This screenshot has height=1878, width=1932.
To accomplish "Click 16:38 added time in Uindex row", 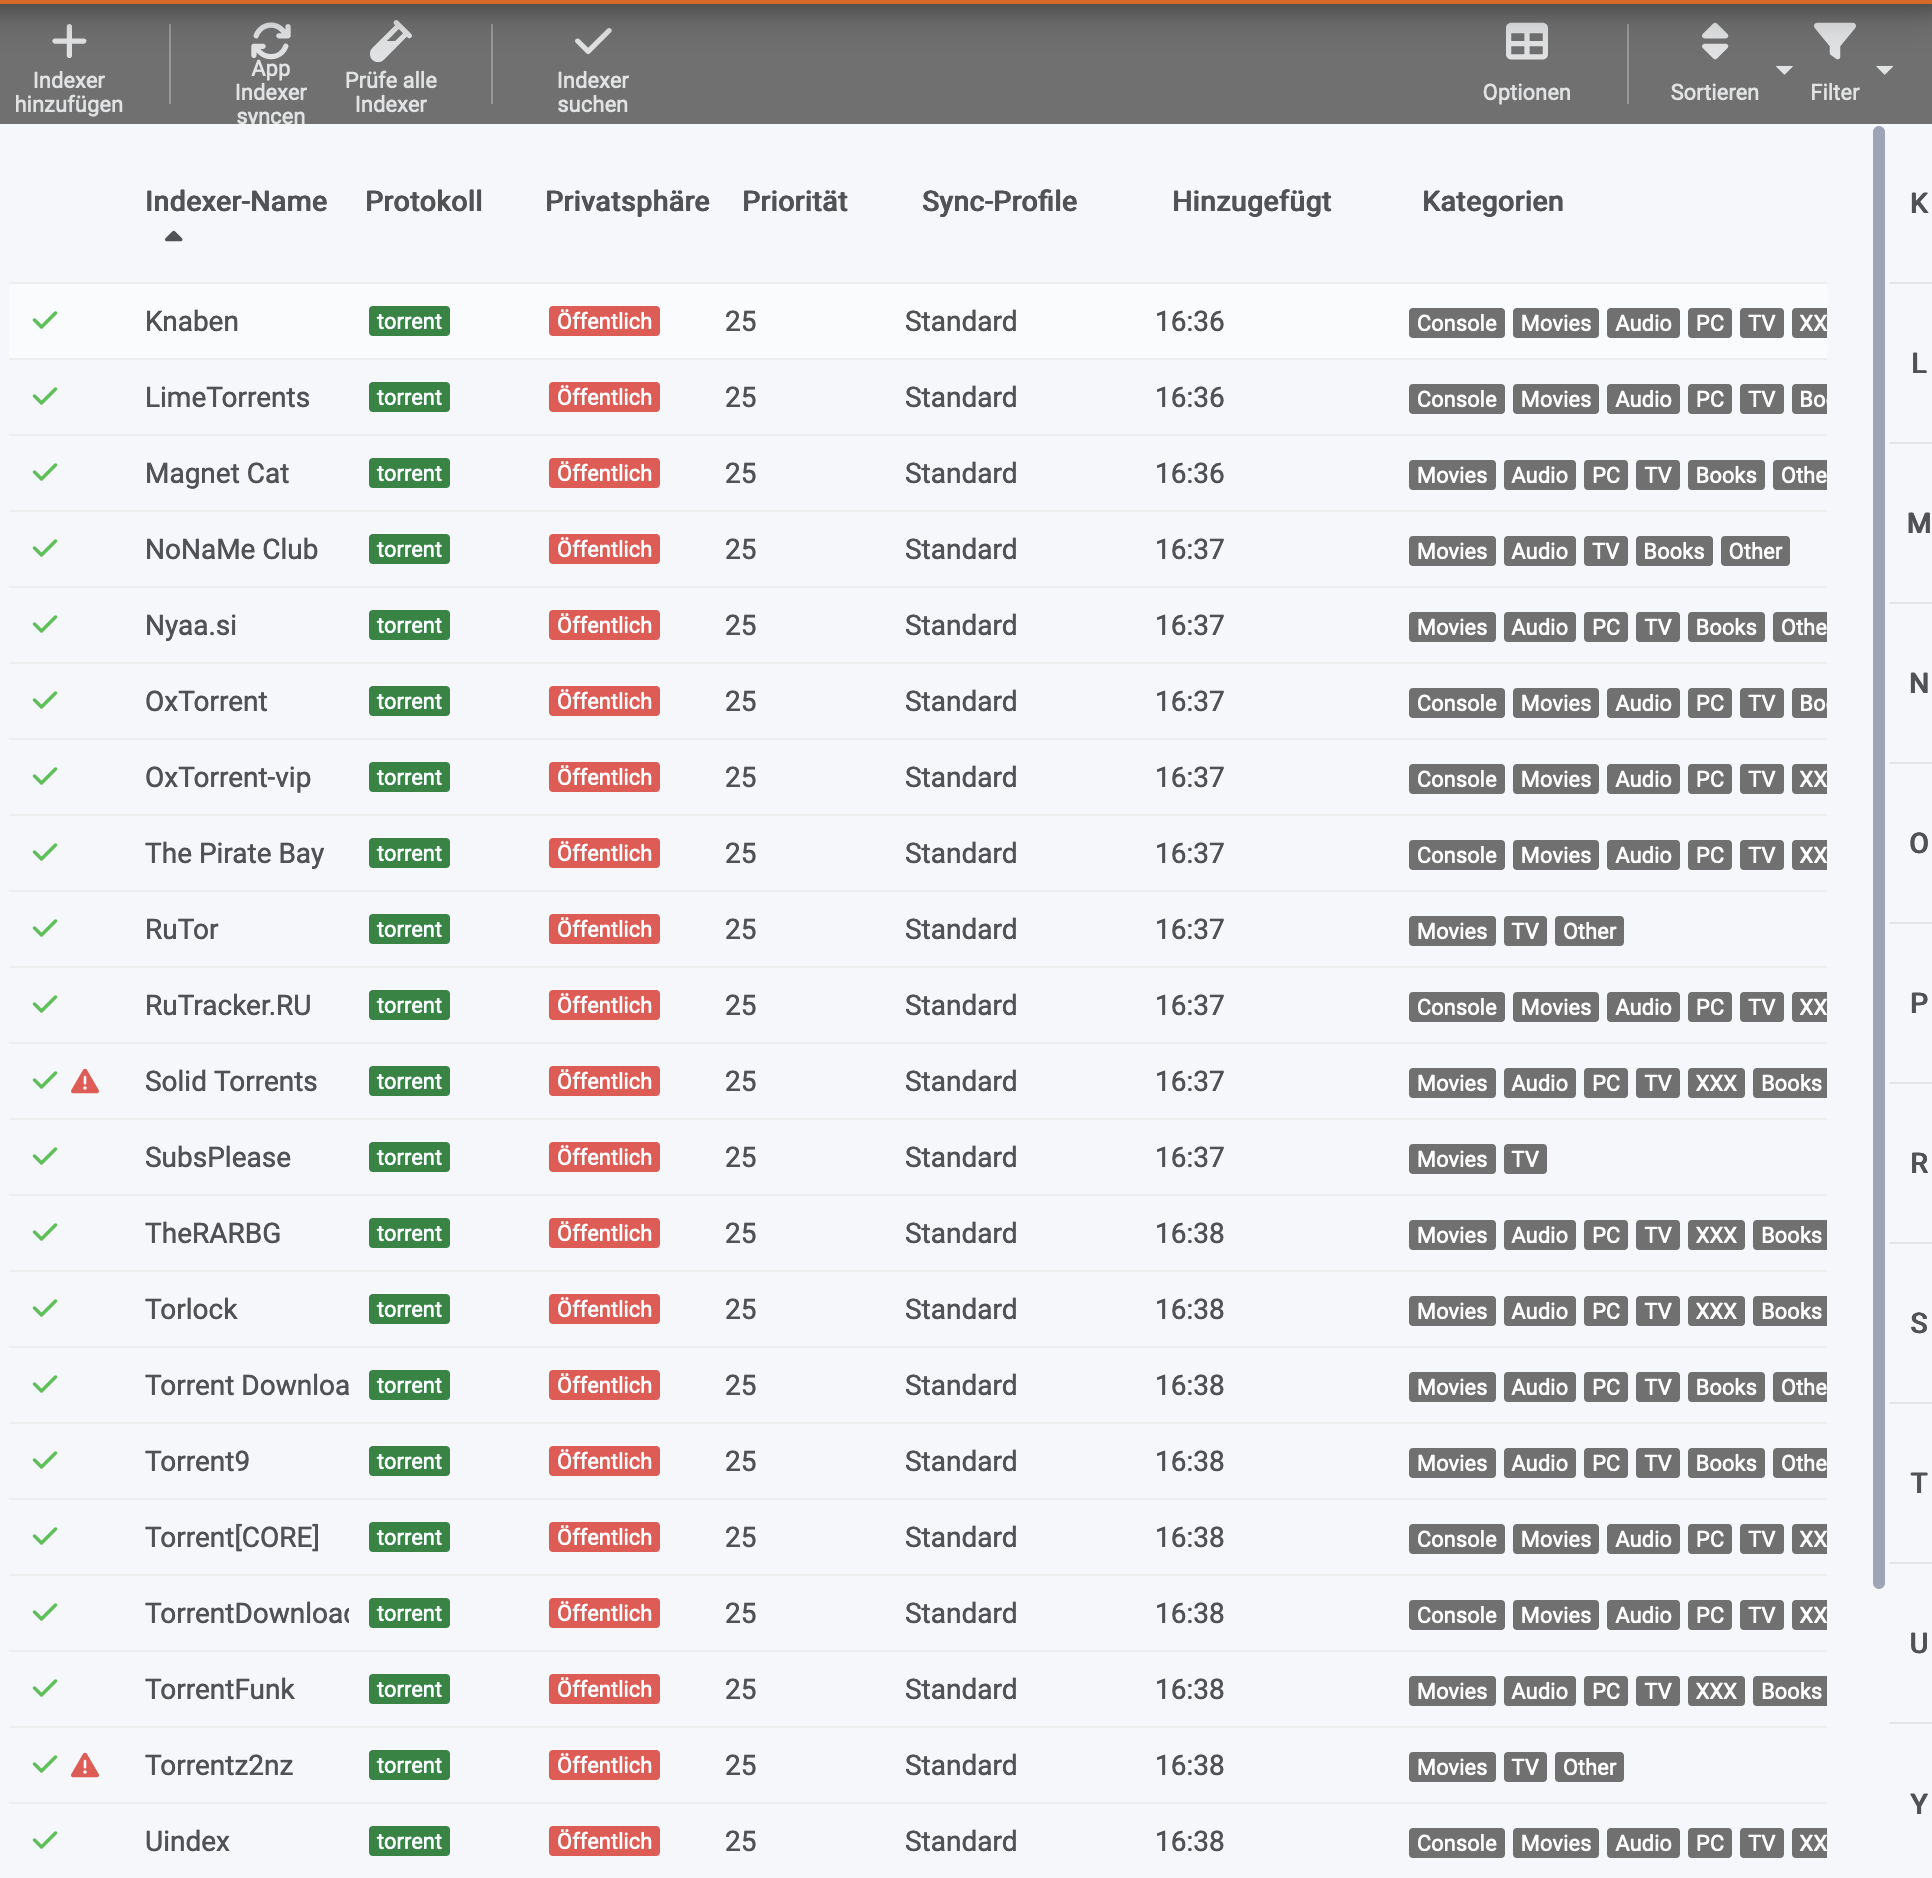I will tap(1190, 1842).
